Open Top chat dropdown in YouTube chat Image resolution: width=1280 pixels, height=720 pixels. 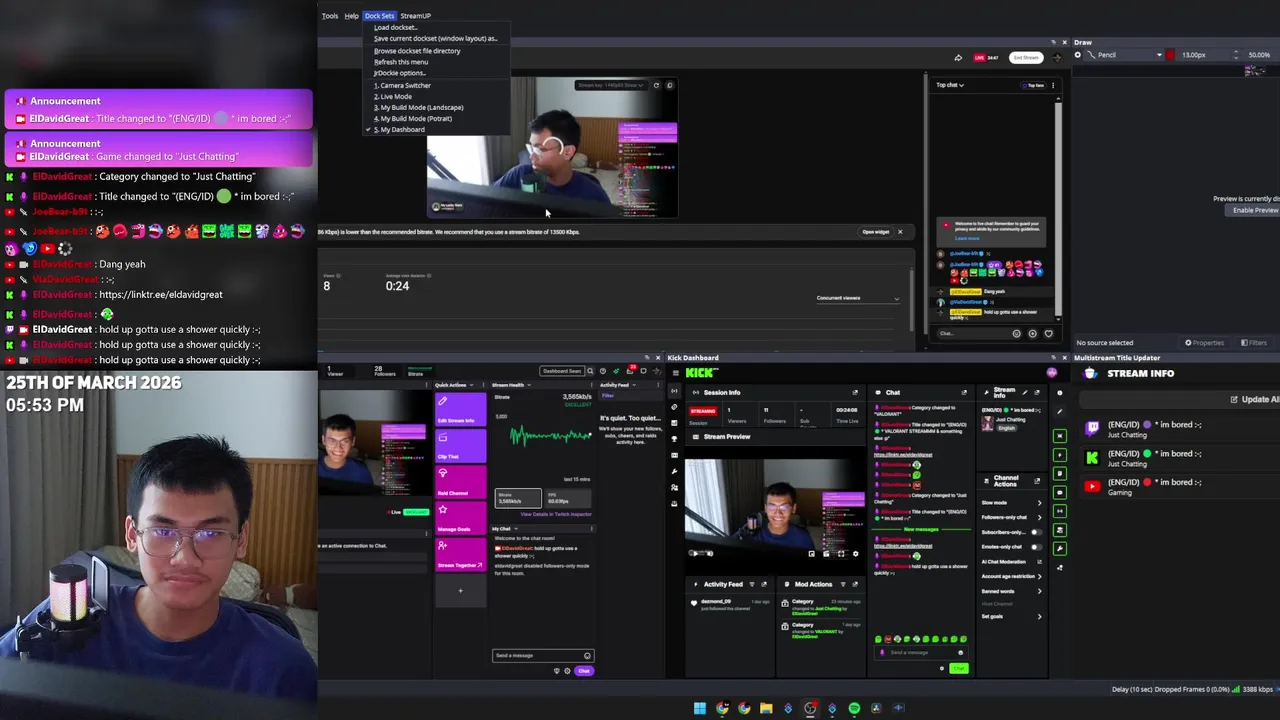(950, 85)
